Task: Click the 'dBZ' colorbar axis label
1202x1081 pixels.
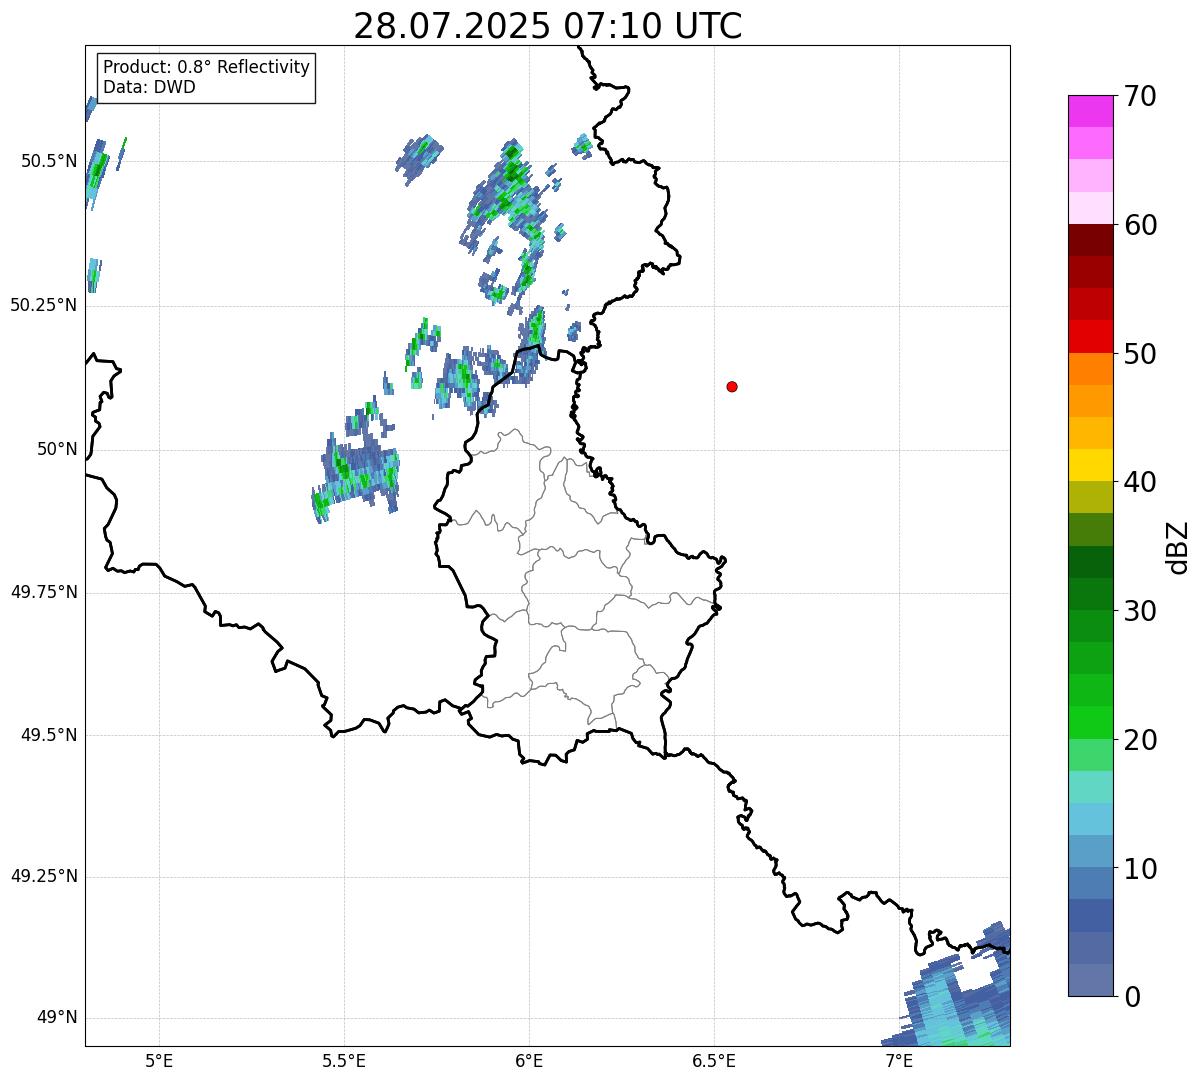Action: tap(1178, 546)
